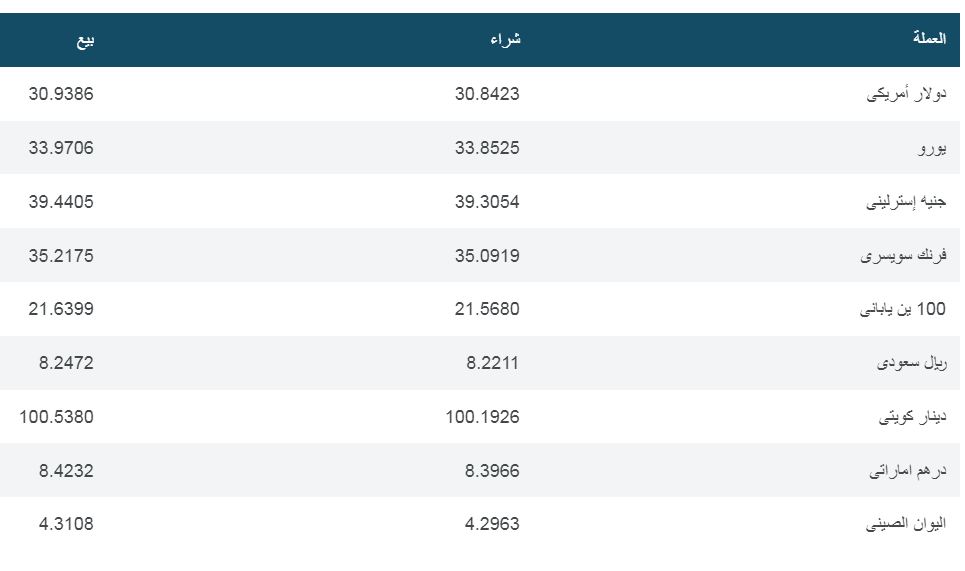Select the دولار أمريكى currency name
This screenshot has height=571, width=965.
(906, 94)
